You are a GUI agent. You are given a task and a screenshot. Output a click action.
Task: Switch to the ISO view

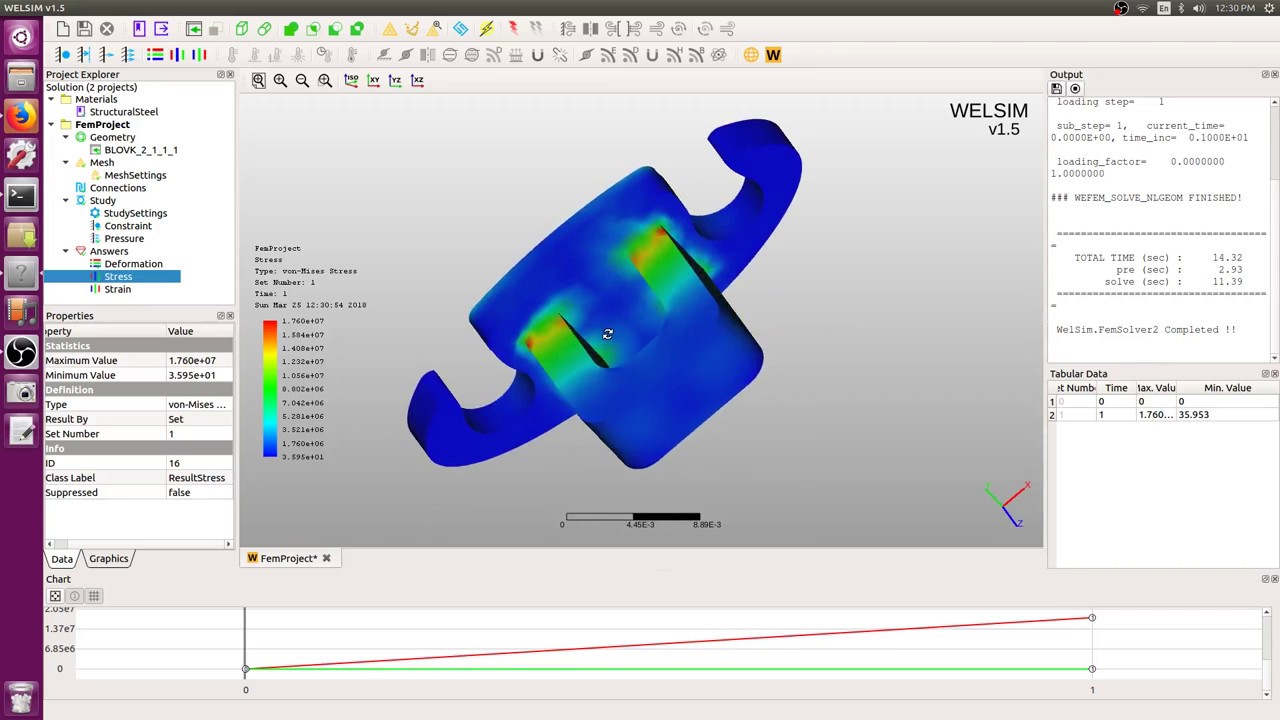(351, 80)
